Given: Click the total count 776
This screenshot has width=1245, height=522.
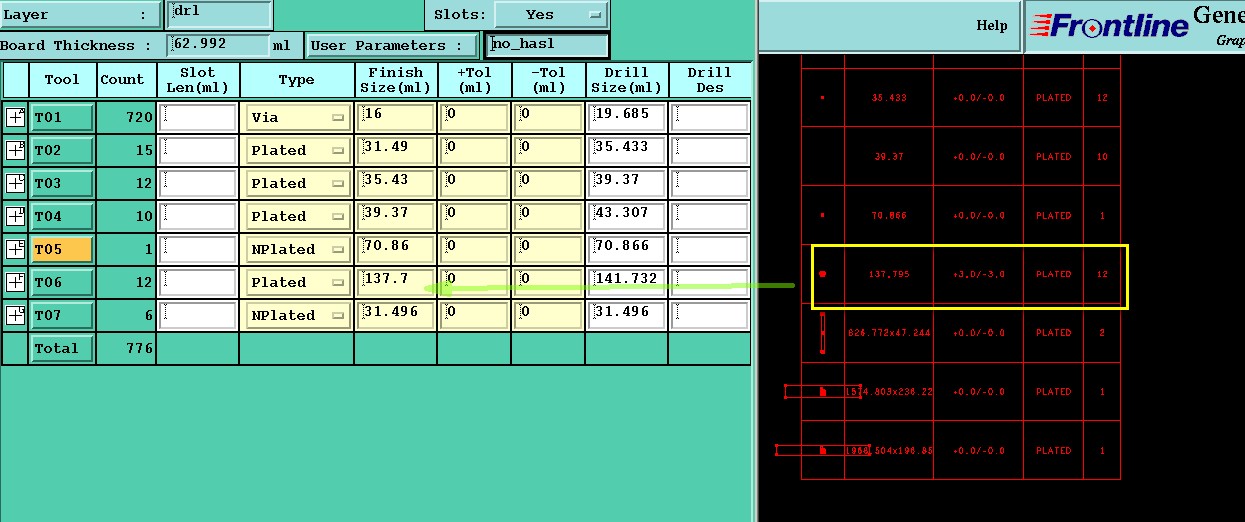Looking at the screenshot, I should click(139, 348).
